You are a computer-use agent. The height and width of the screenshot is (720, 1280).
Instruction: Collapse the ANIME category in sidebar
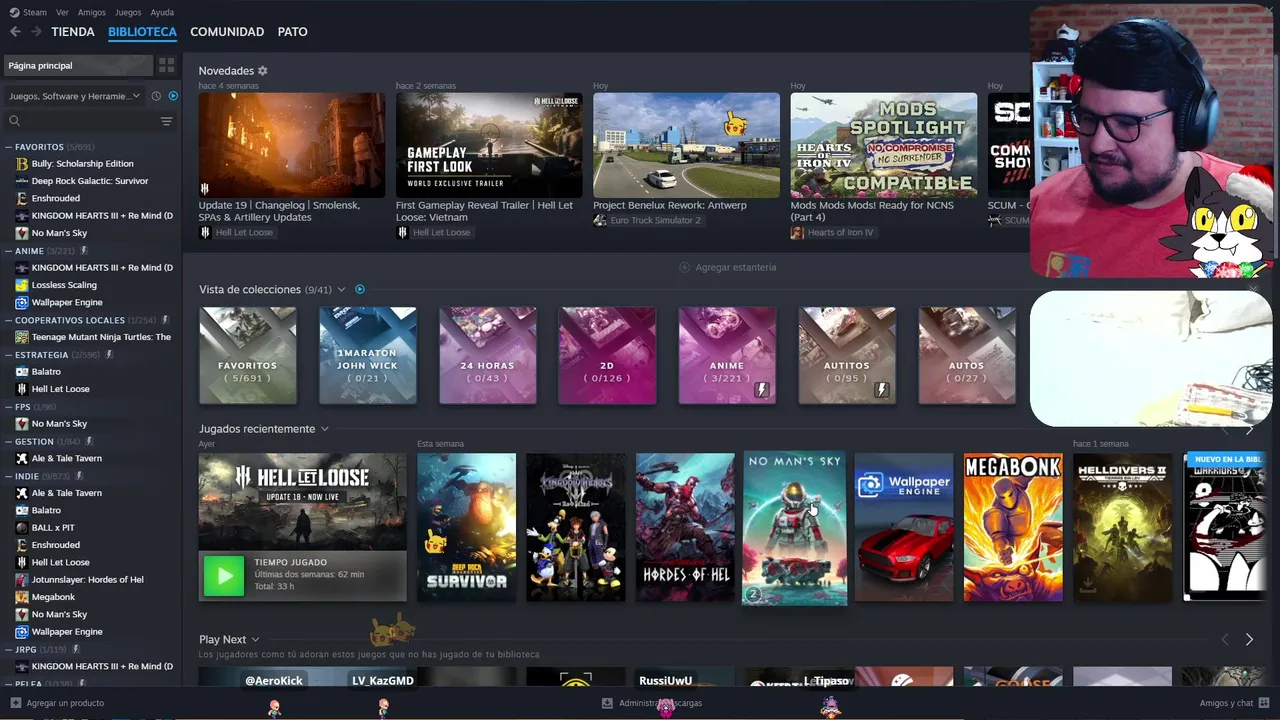pyautogui.click(x=9, y=251)
